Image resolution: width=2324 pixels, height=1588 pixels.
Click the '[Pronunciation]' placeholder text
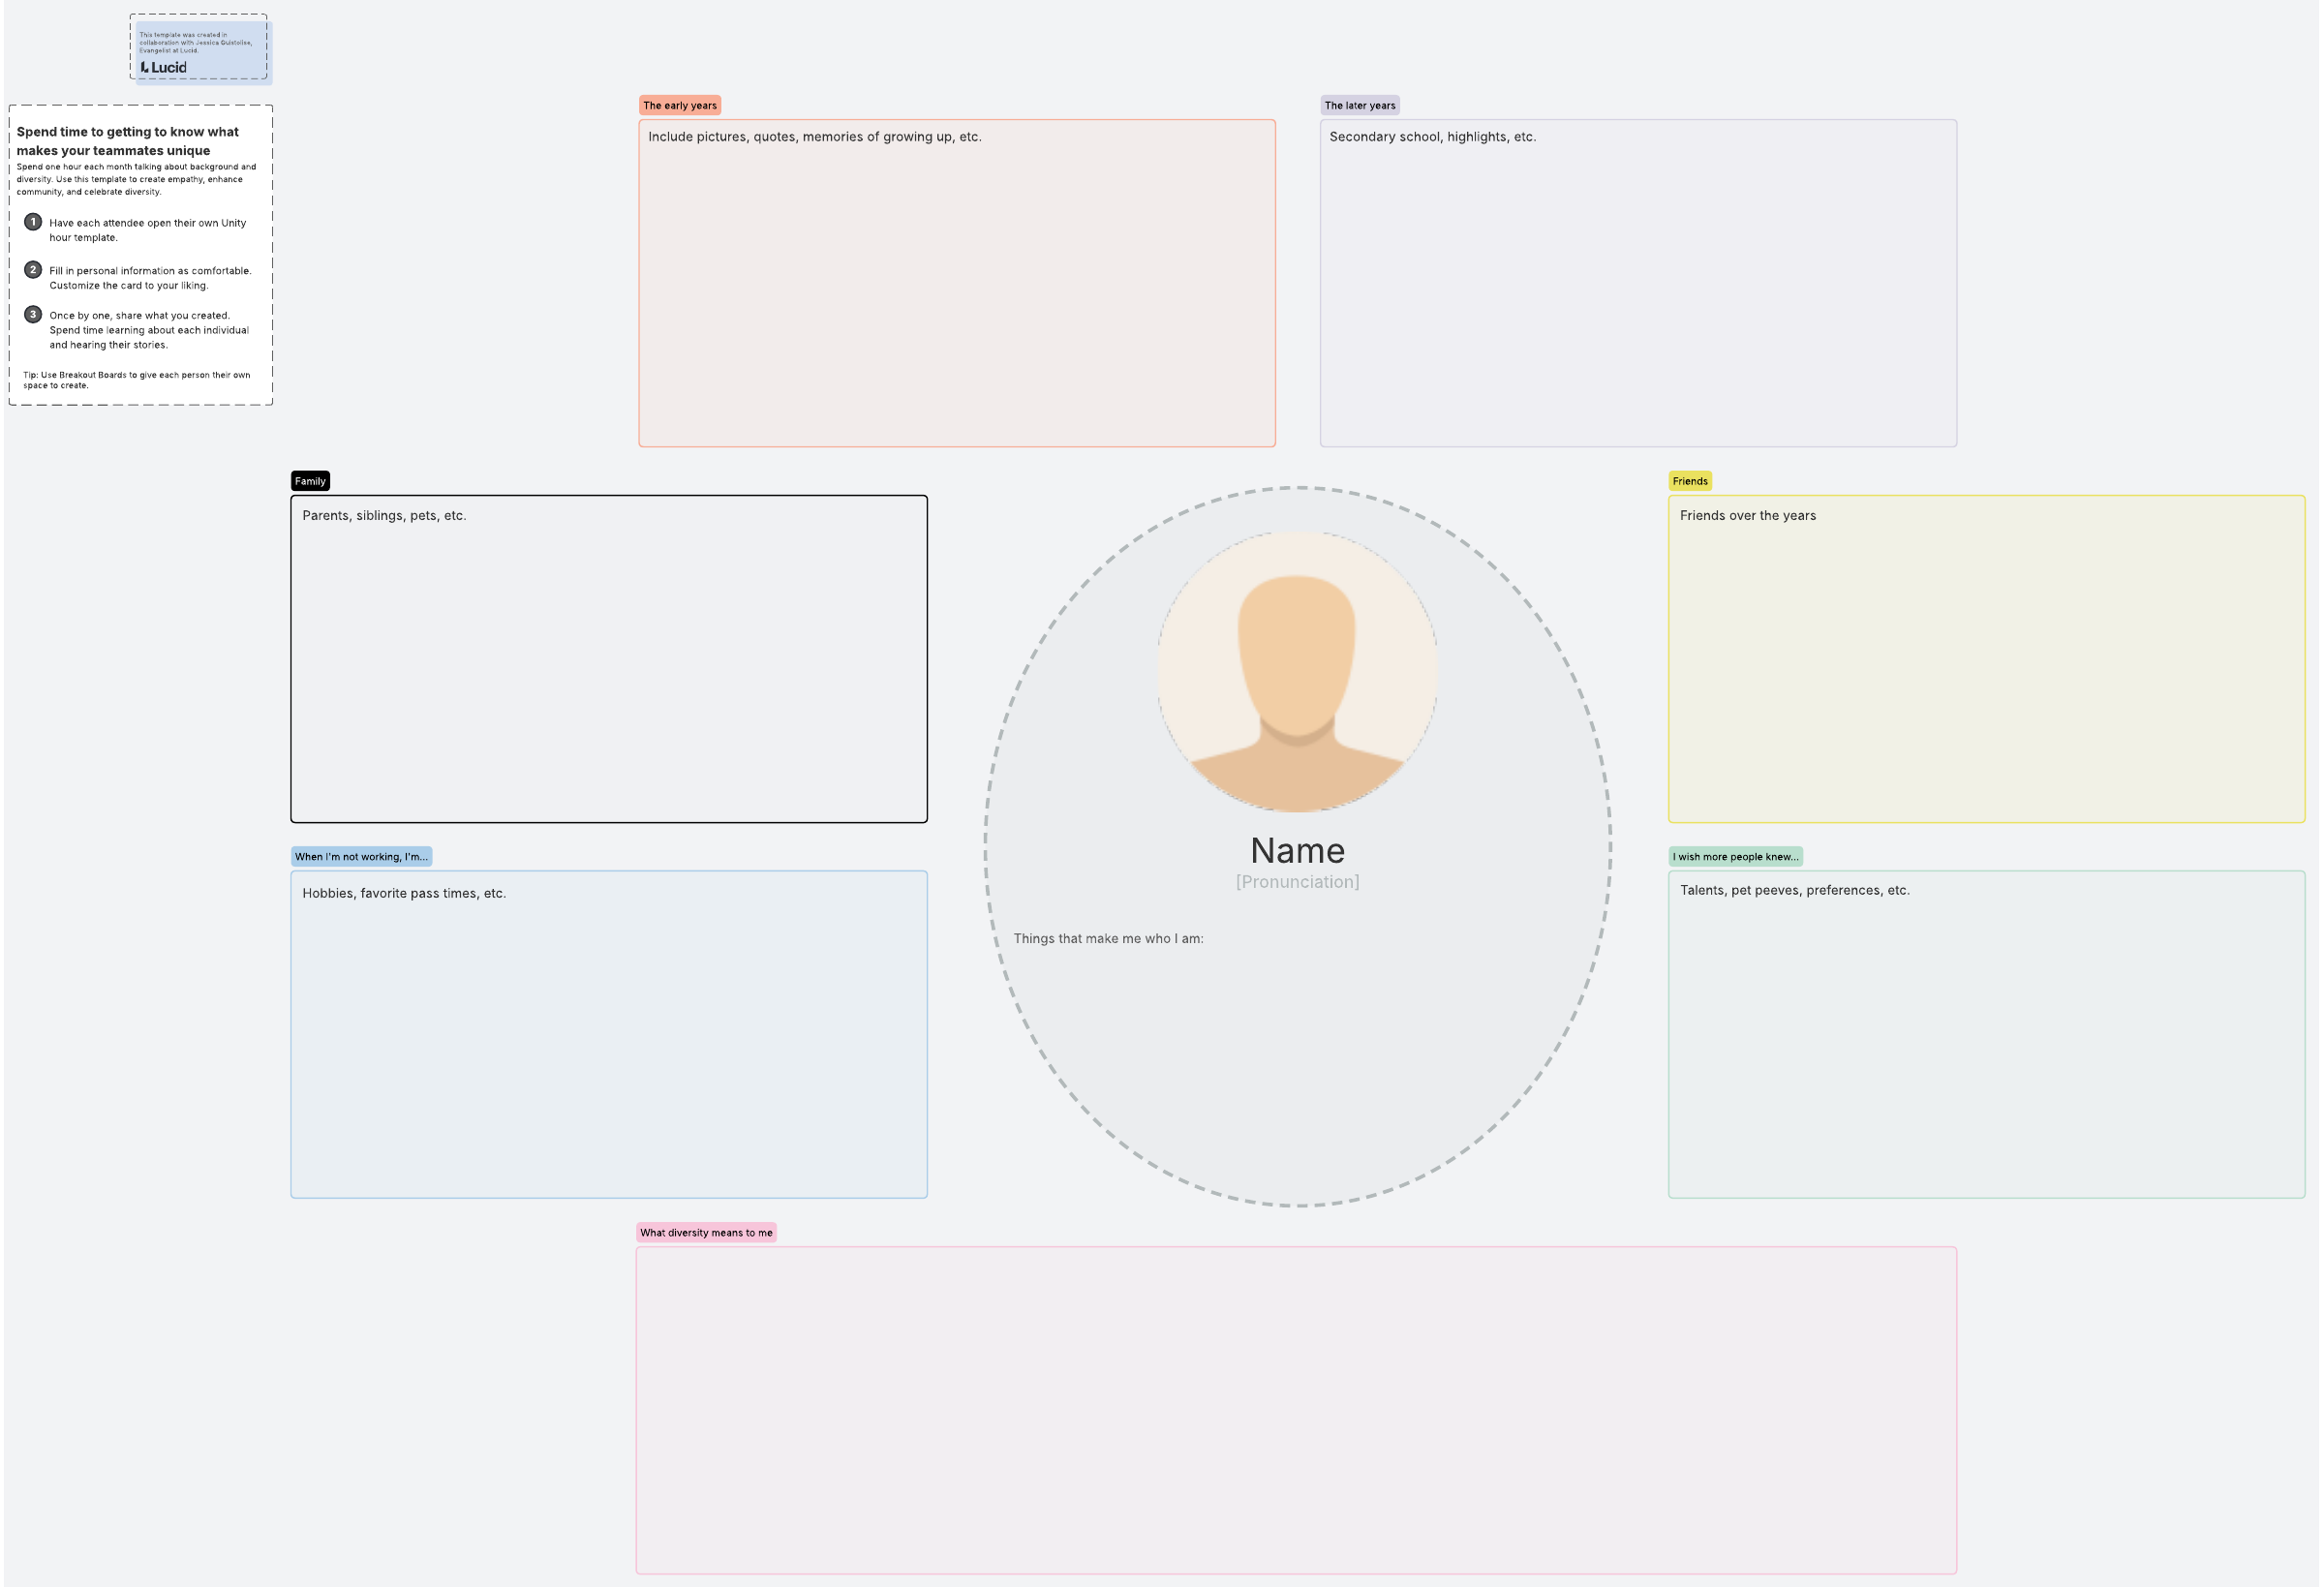tap(1297, 882)
